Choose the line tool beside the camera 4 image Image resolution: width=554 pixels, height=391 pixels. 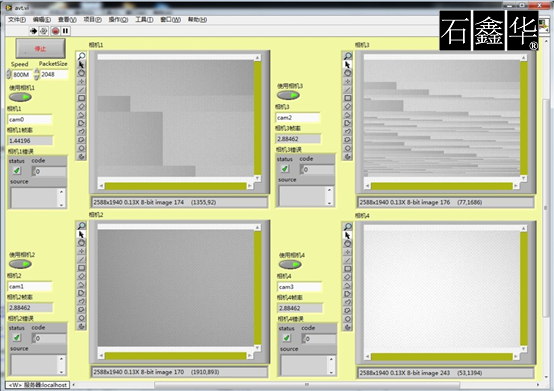point(348,260)
